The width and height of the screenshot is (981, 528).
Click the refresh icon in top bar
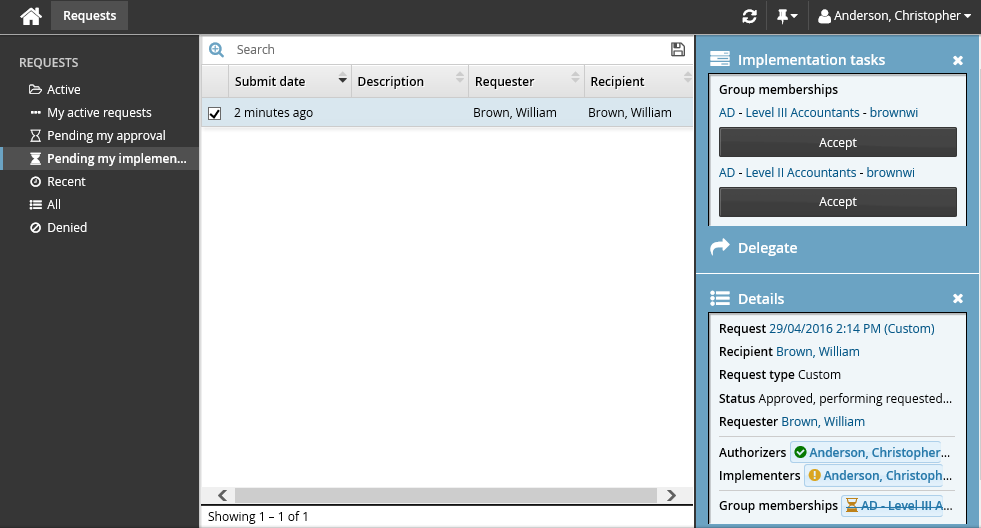[x=749, y=16]
